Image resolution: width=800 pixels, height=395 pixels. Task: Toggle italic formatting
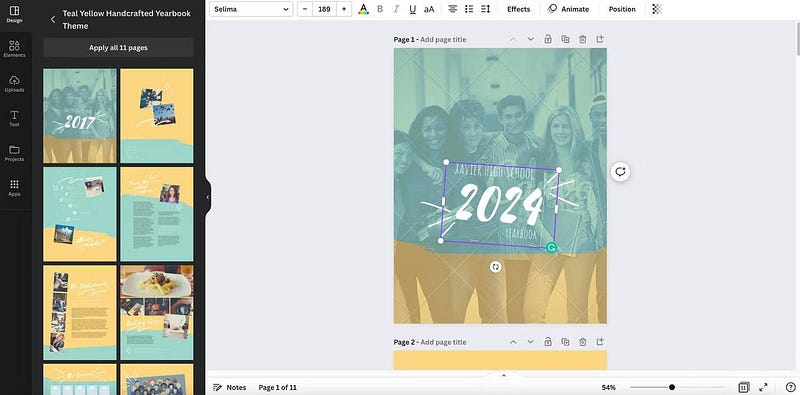tap(396, 9)
